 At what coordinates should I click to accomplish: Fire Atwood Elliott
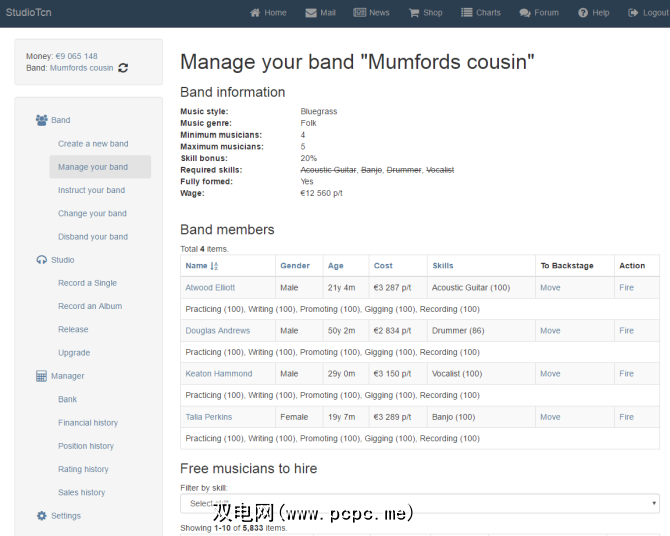626,288
